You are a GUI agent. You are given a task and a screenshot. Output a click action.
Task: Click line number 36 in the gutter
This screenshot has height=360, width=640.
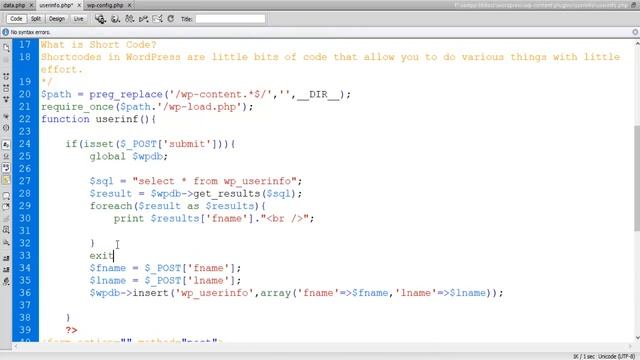(24, 293)
